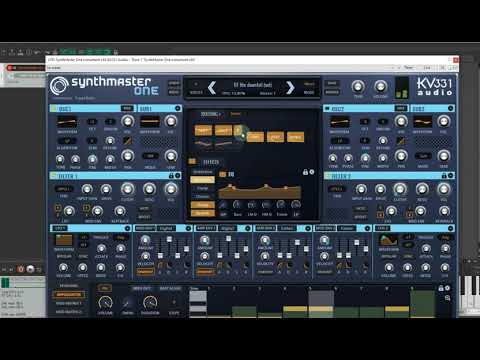Open the MOD ENV1 options menu circle

click(188, 228)
